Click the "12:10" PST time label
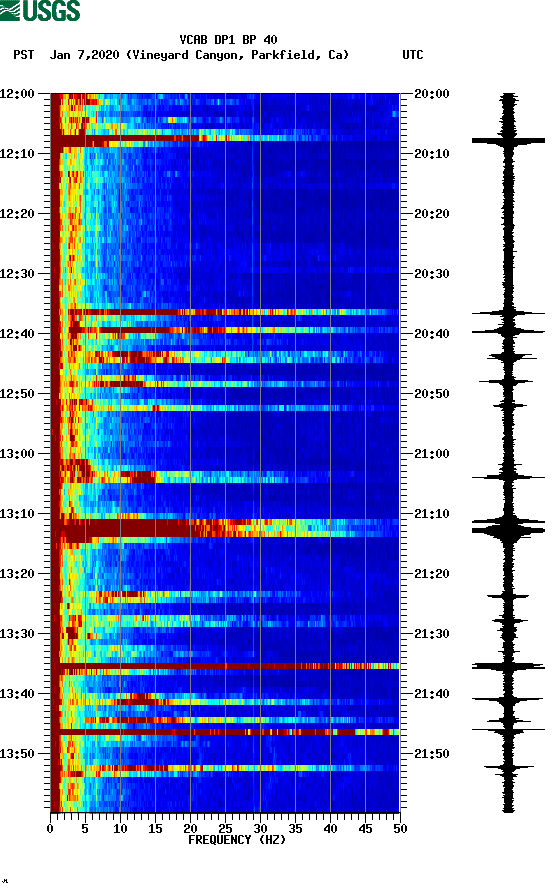552x892 pixels. [x=17, y=154]
